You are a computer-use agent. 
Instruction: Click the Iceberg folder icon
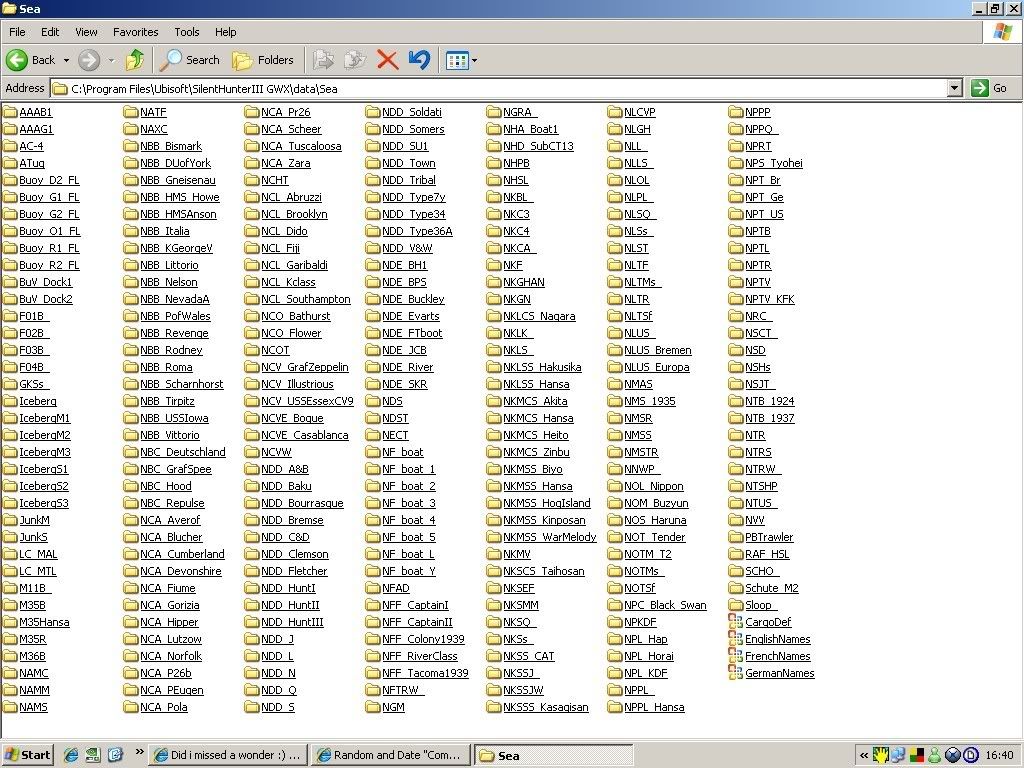10,401
